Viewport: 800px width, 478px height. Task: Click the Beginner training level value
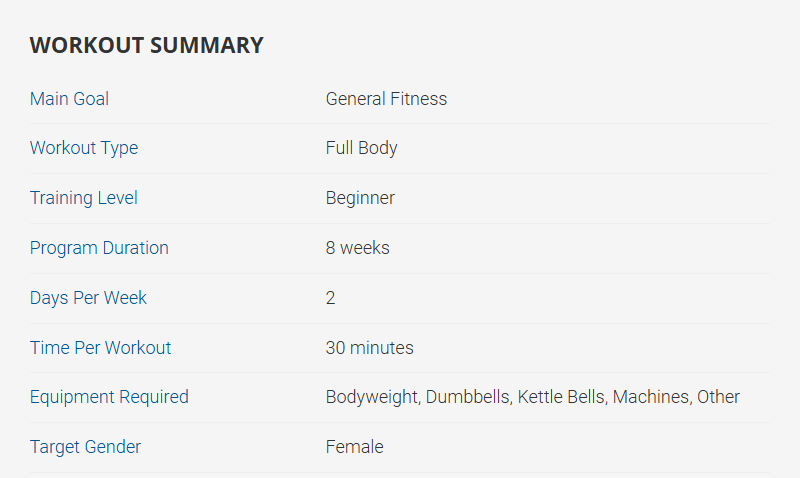(360, 198)
